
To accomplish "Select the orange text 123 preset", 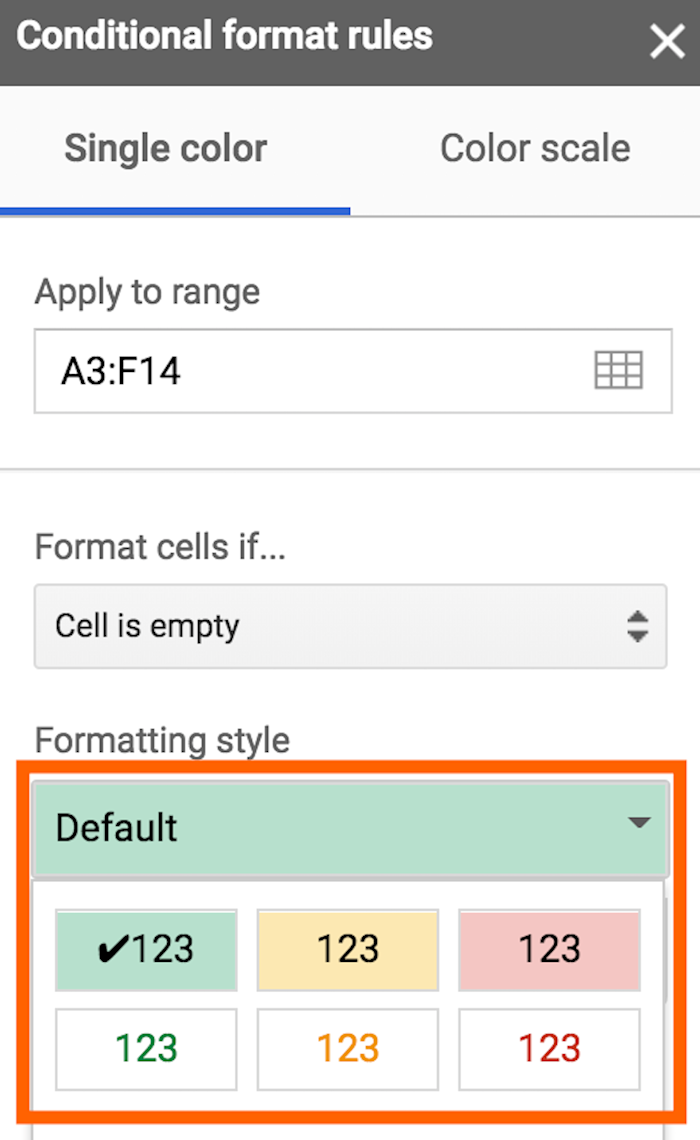I will click(x=347, y=1049).
